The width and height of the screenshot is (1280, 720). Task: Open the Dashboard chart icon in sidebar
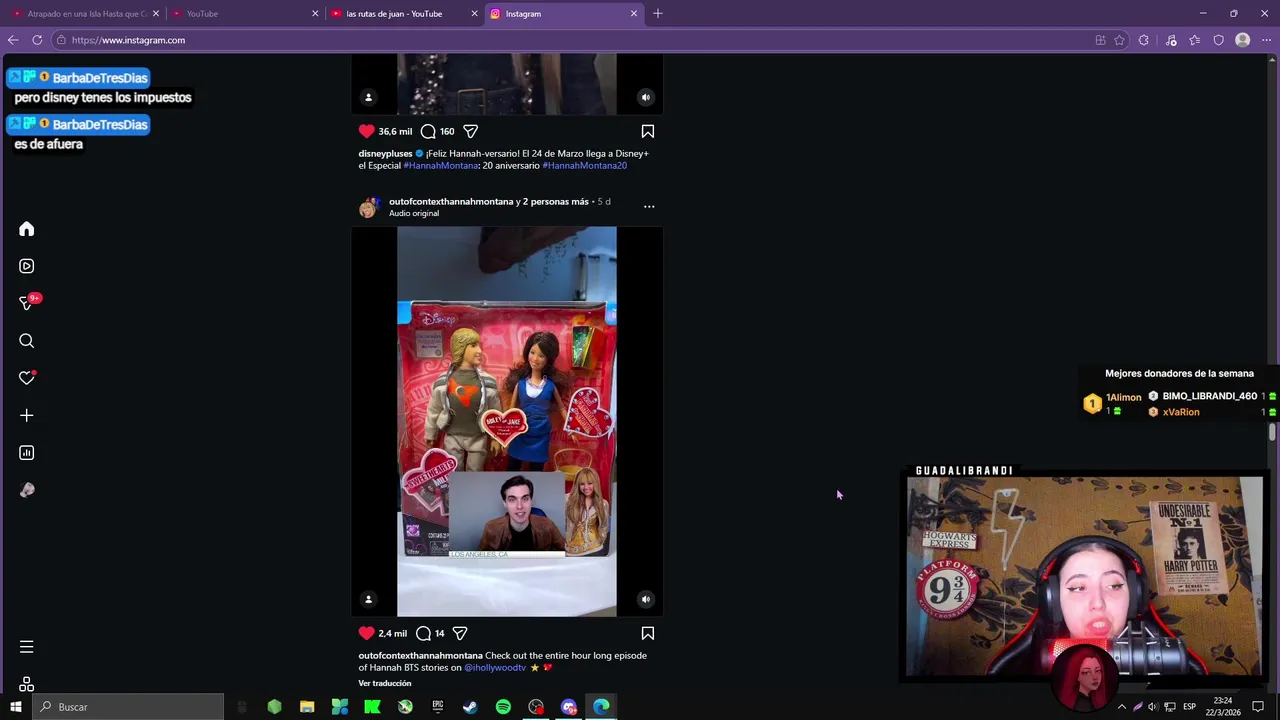pyautogui.click(x=27, y=453)
